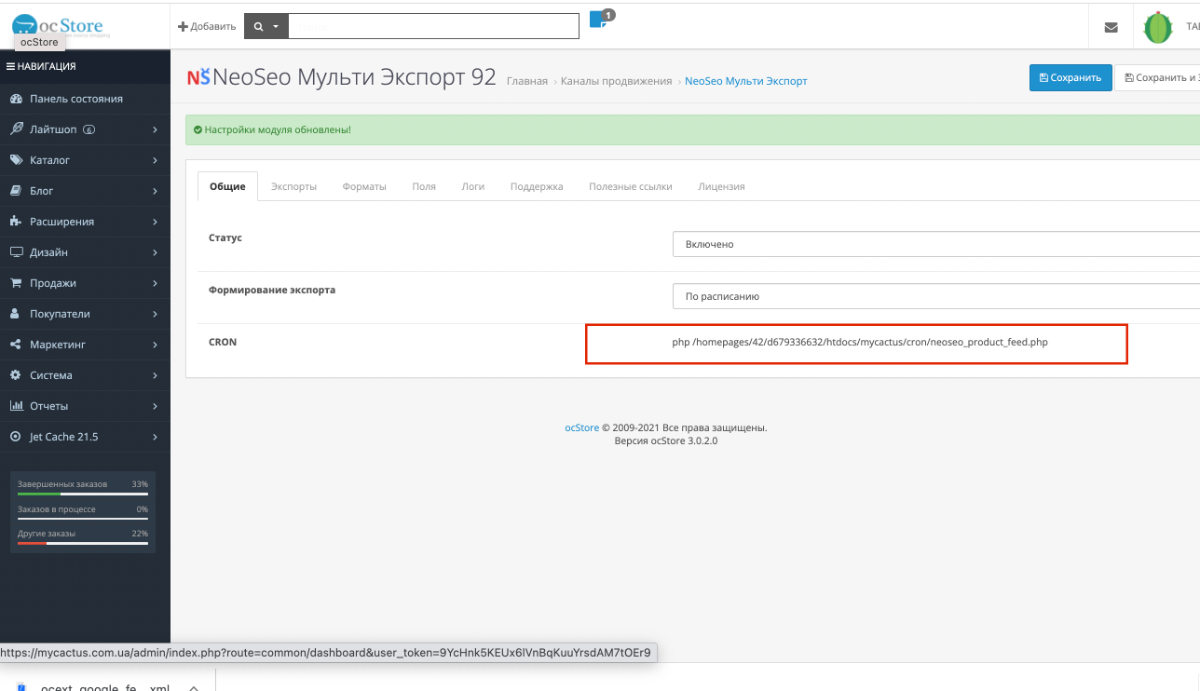The height and width of the screenshot is (691, 1200).
Task: Open the search category dropdown caret
Action: coord(275,26)
